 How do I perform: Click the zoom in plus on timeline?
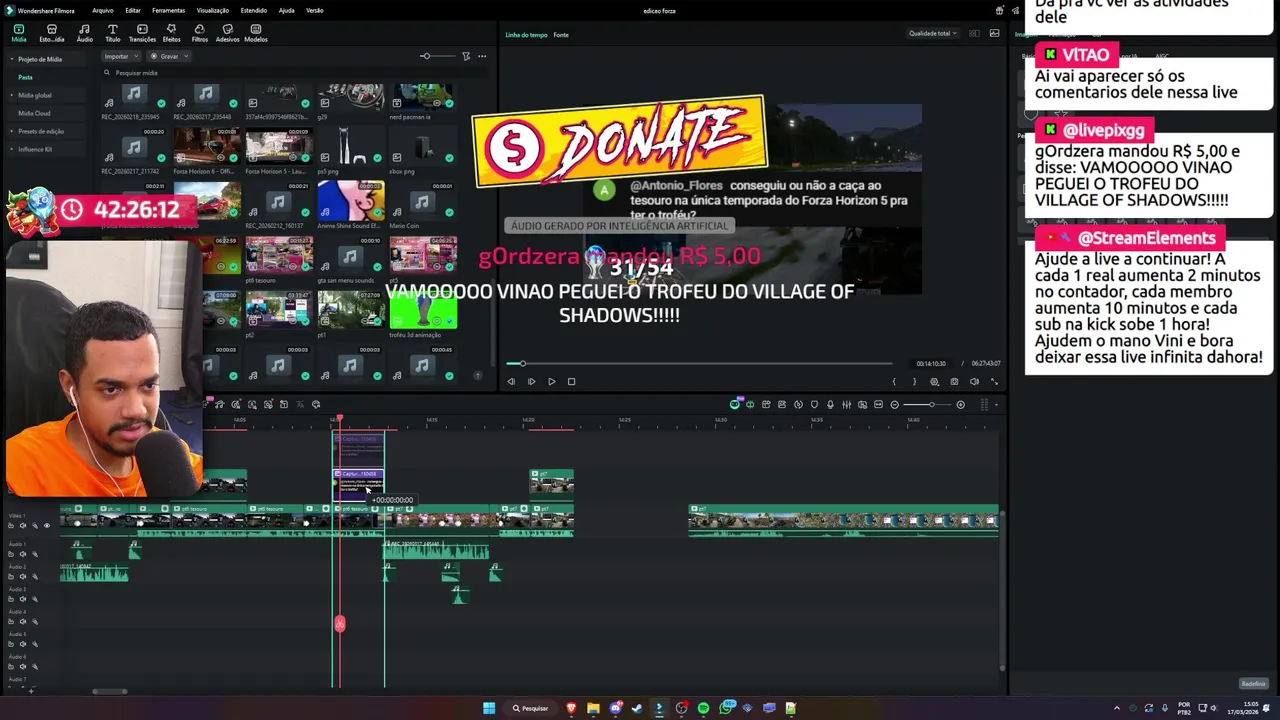(961, 405)
